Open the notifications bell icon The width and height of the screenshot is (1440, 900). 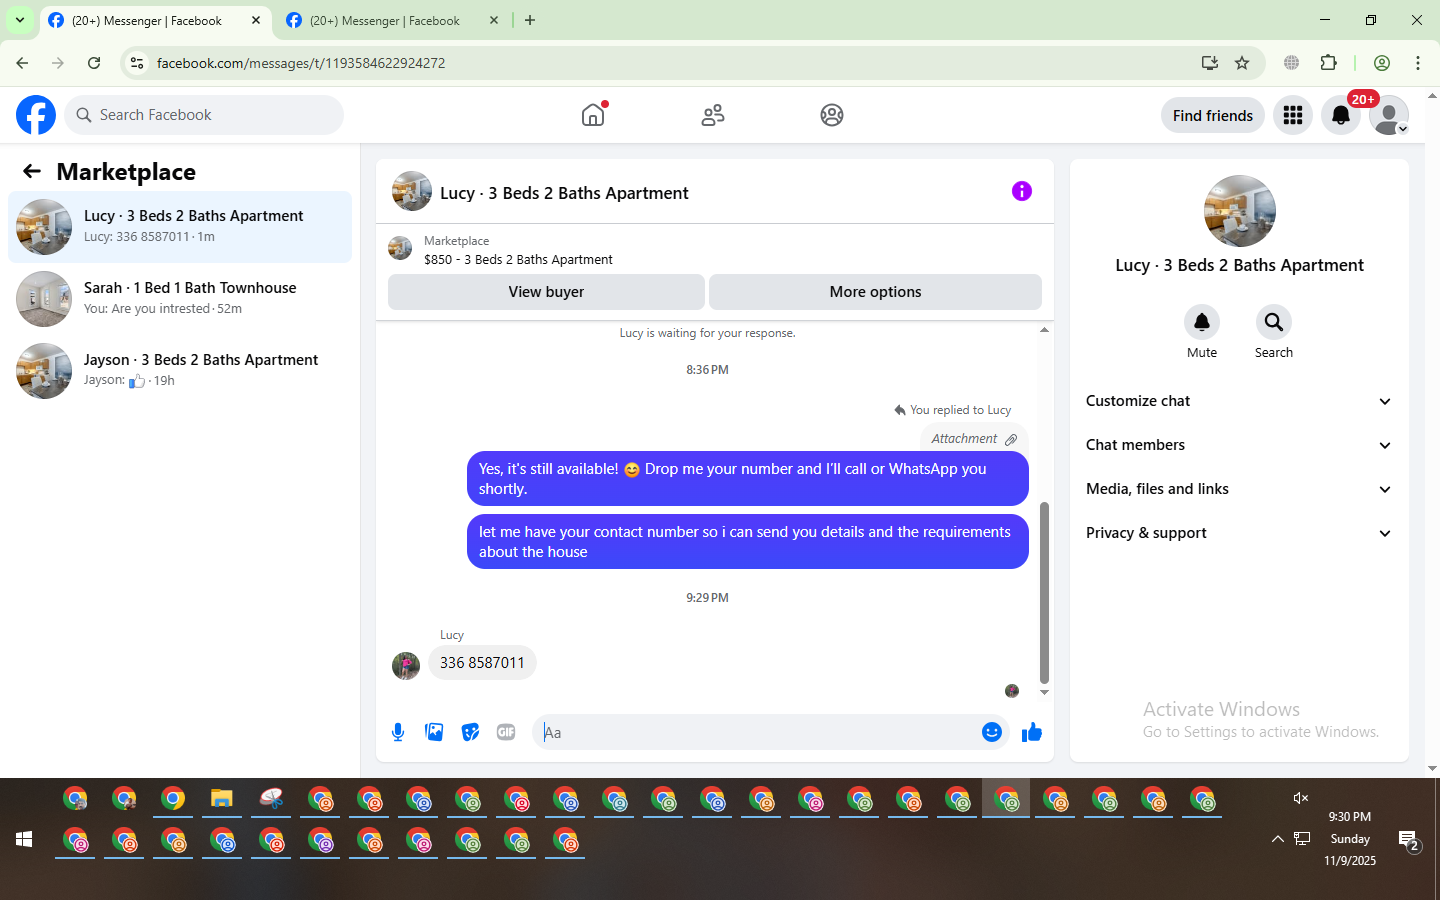coord(1341,115)
